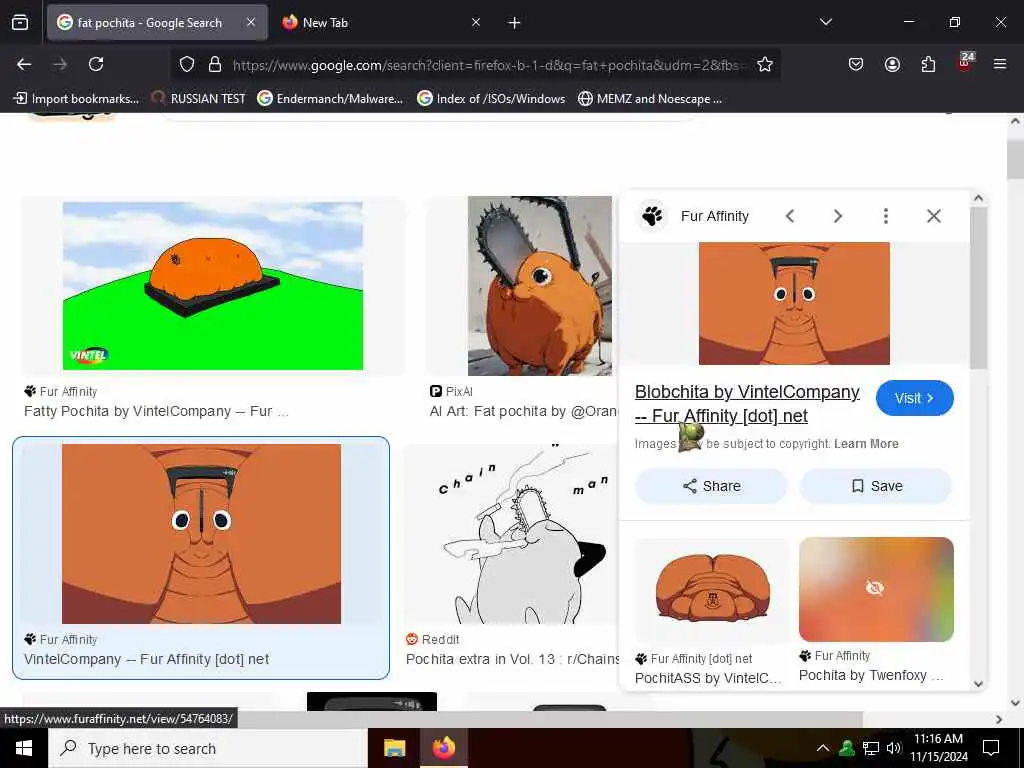
Task: Open the Index of /ISOs/Windows bookmark
Action: point(491,99)
